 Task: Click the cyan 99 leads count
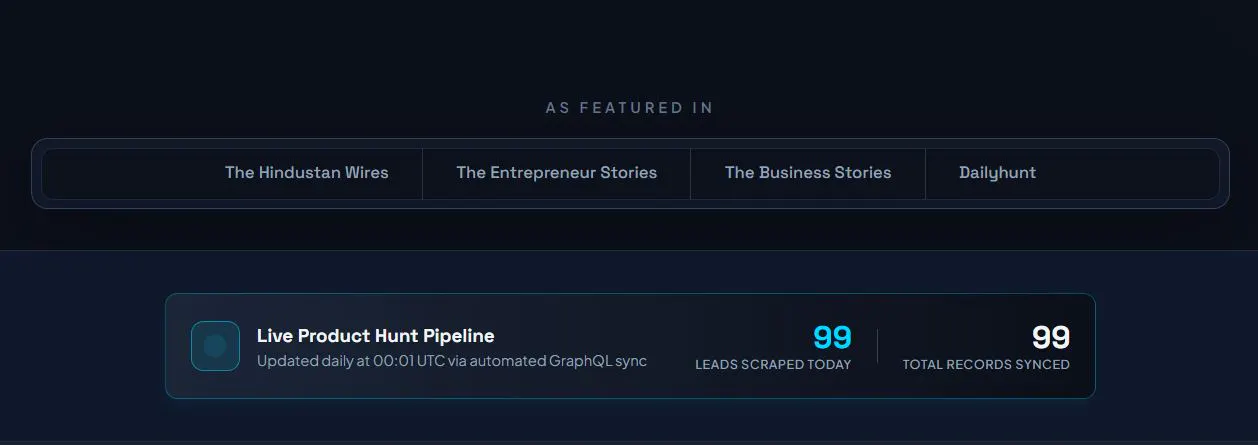(832, 337)
